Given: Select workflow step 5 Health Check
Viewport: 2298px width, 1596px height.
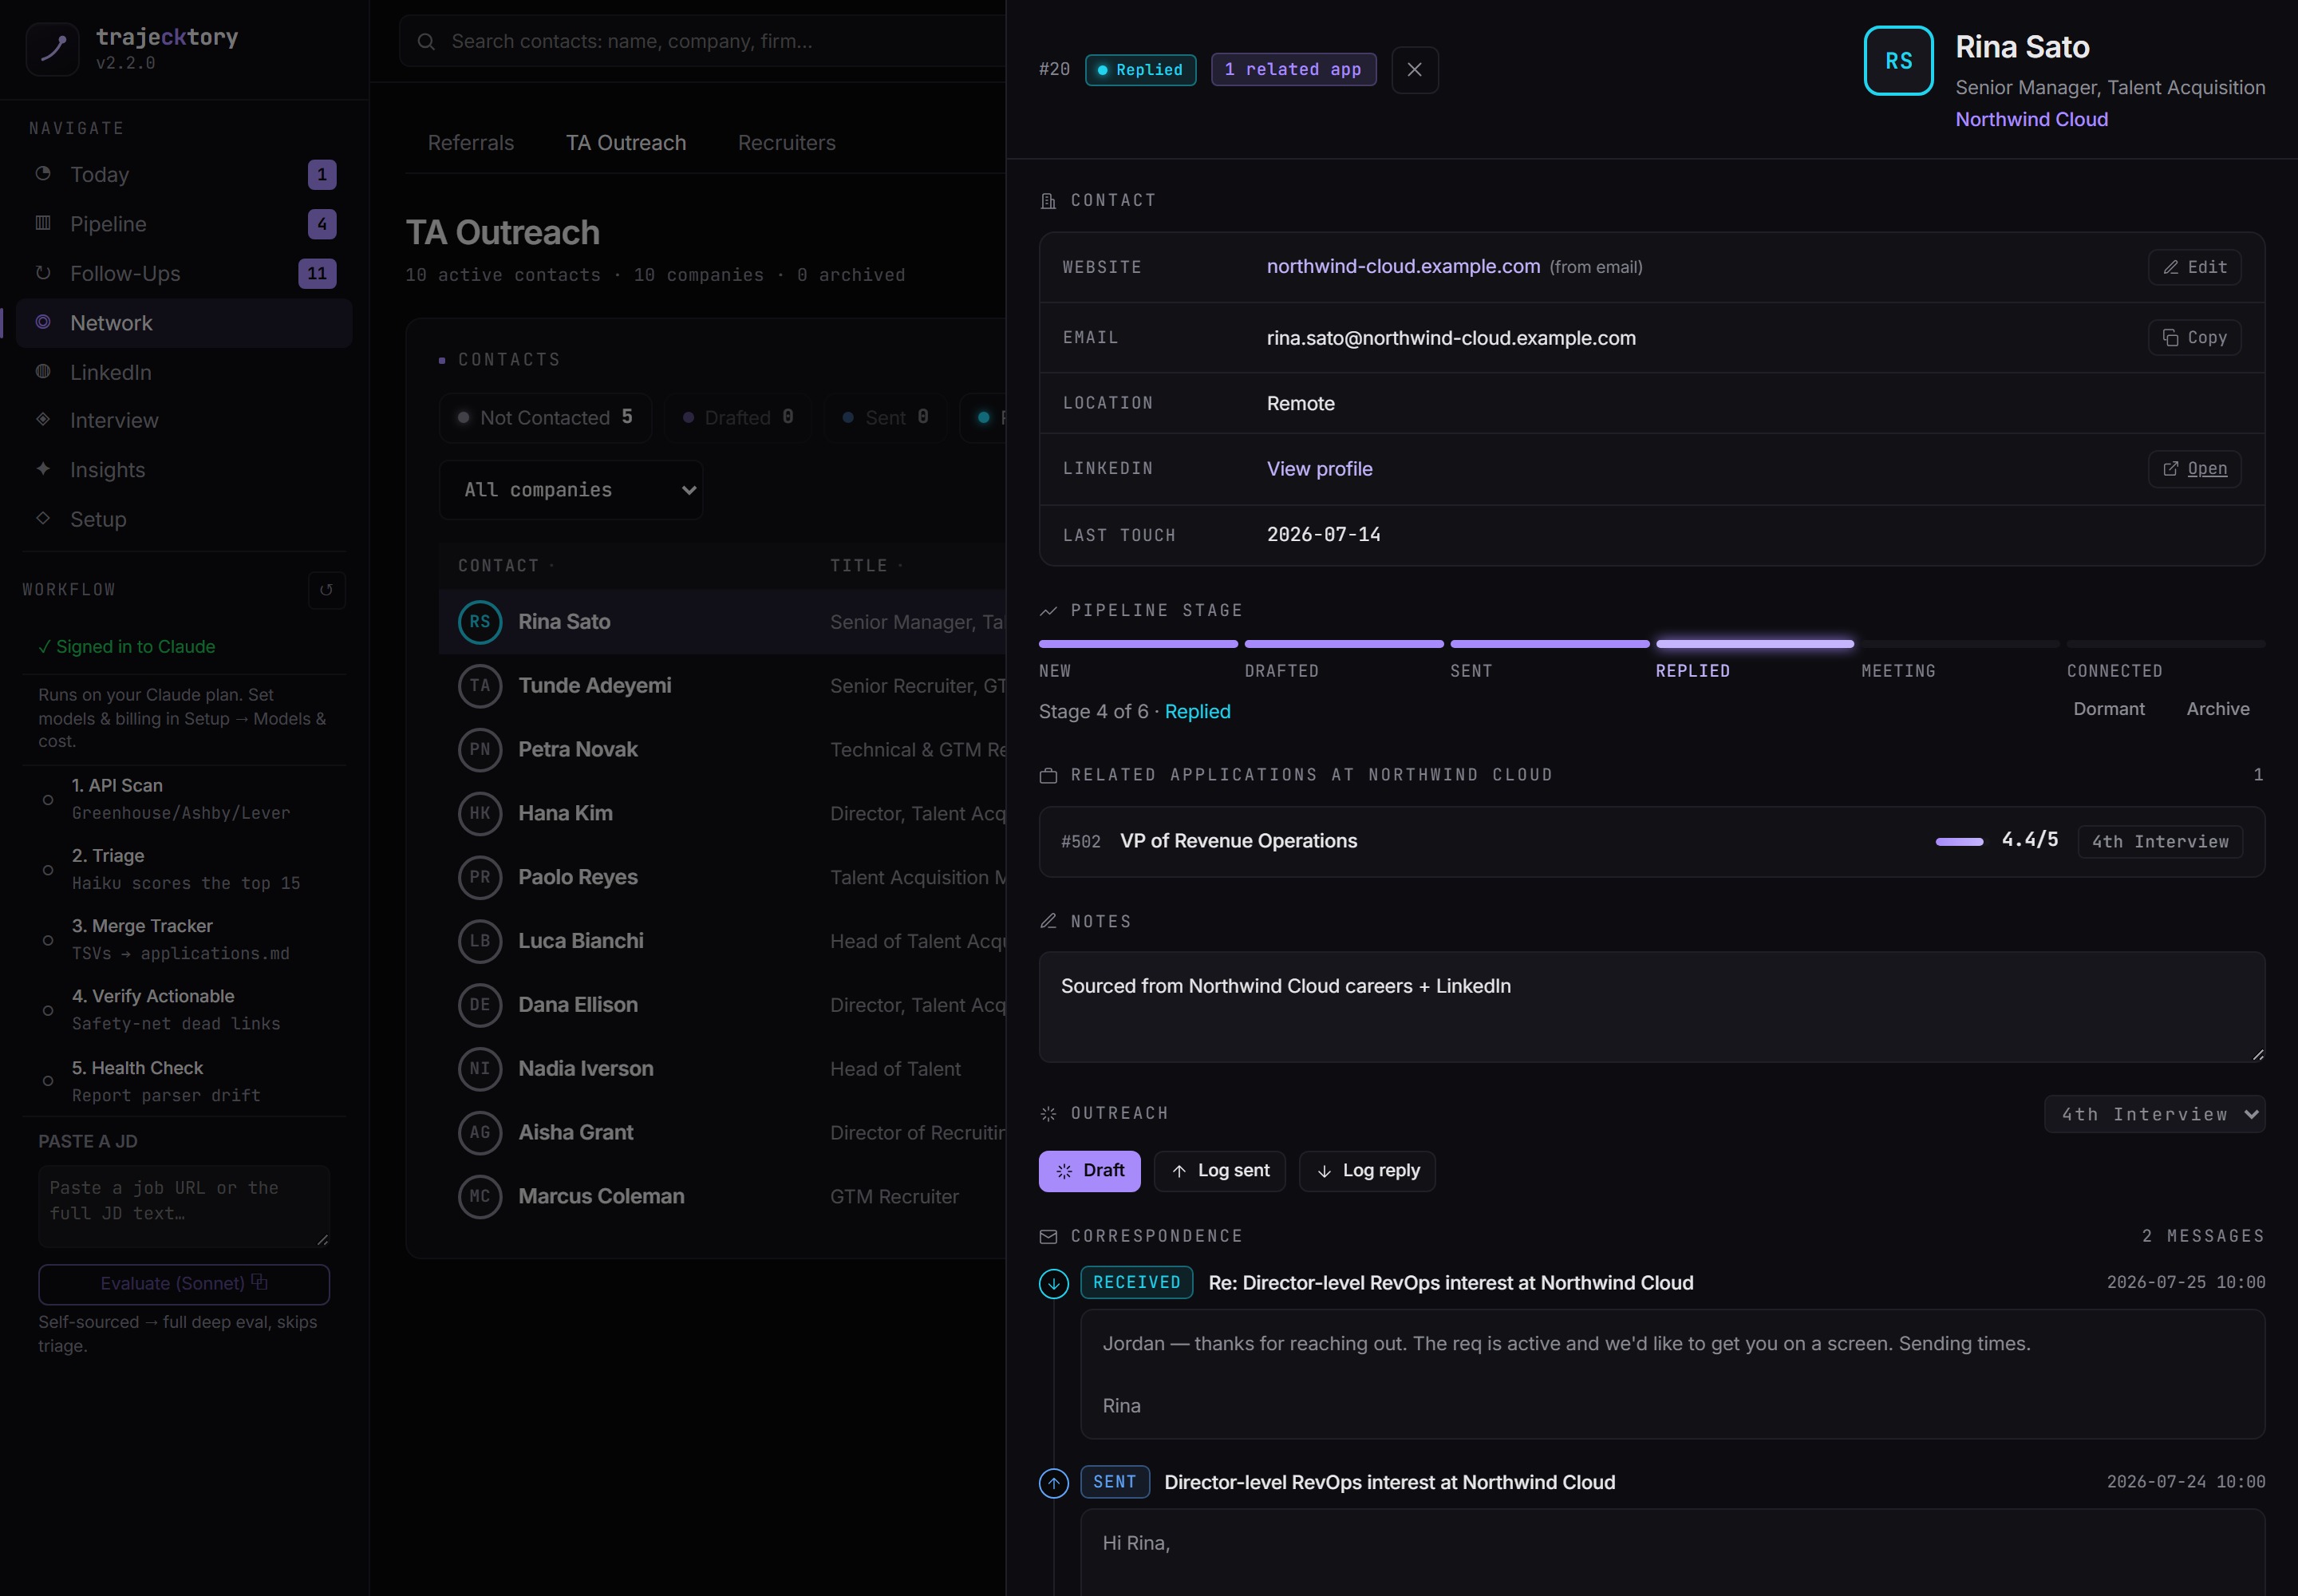Looking at the screenshot, I should point(184,1081).
